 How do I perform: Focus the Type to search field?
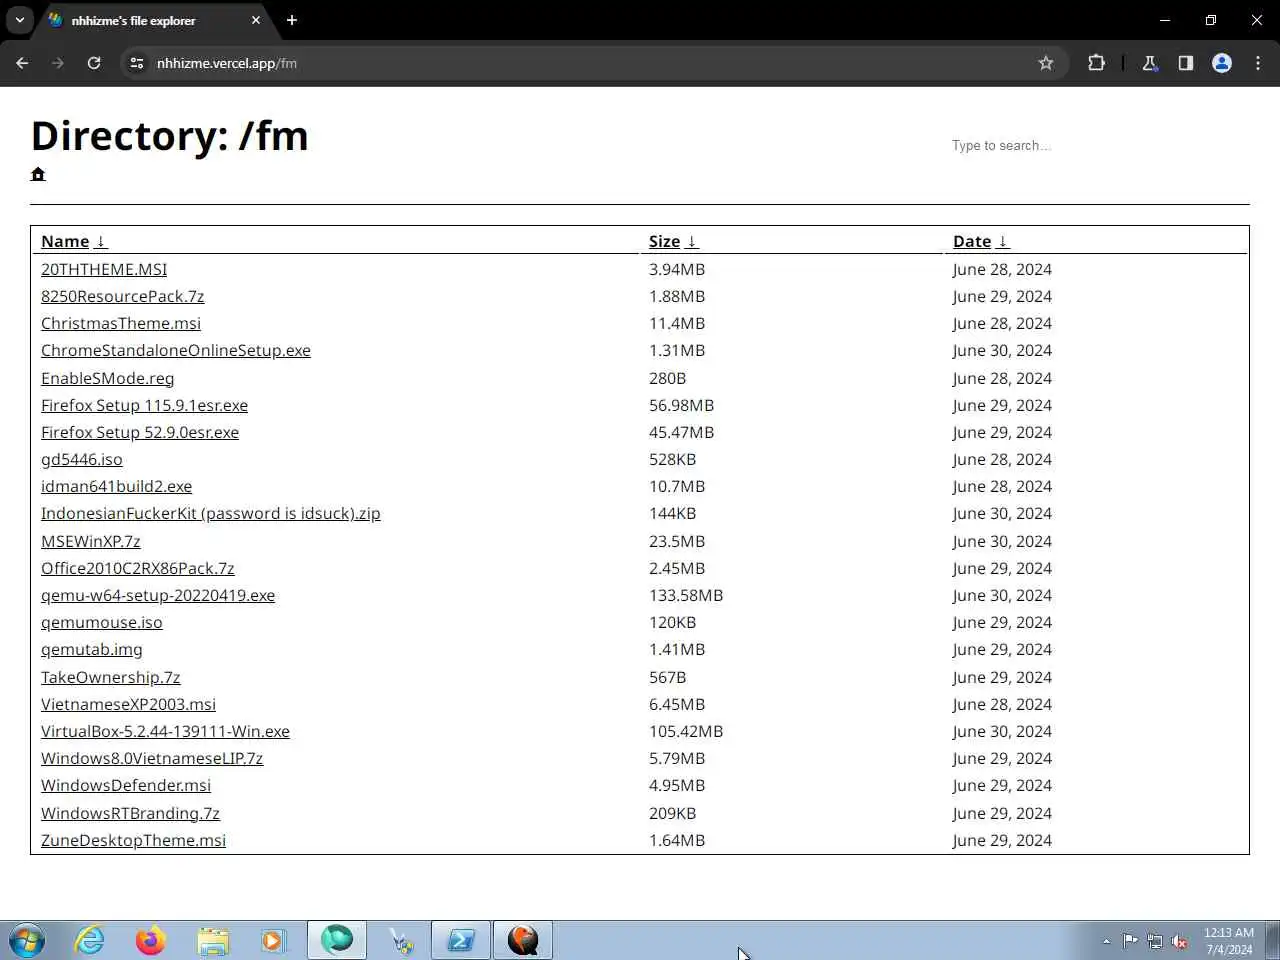[x=1098, y=146]
